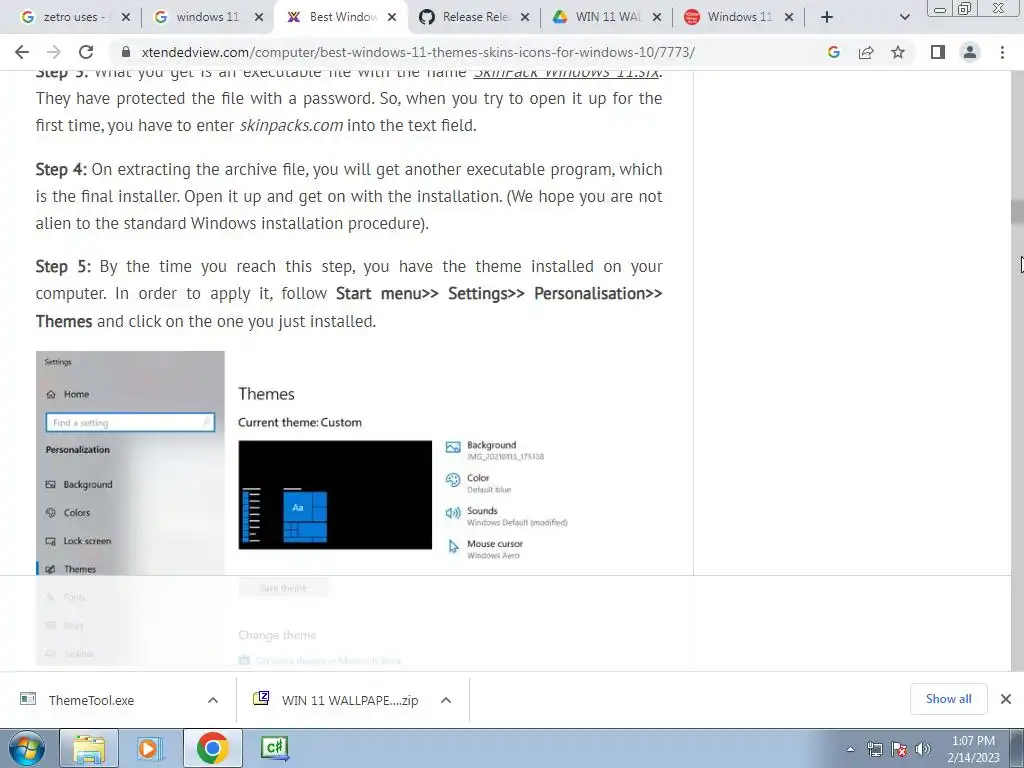Close the GitHub Release tab
The height and width of the screenshot is (768, 1024).
[524, 17]
